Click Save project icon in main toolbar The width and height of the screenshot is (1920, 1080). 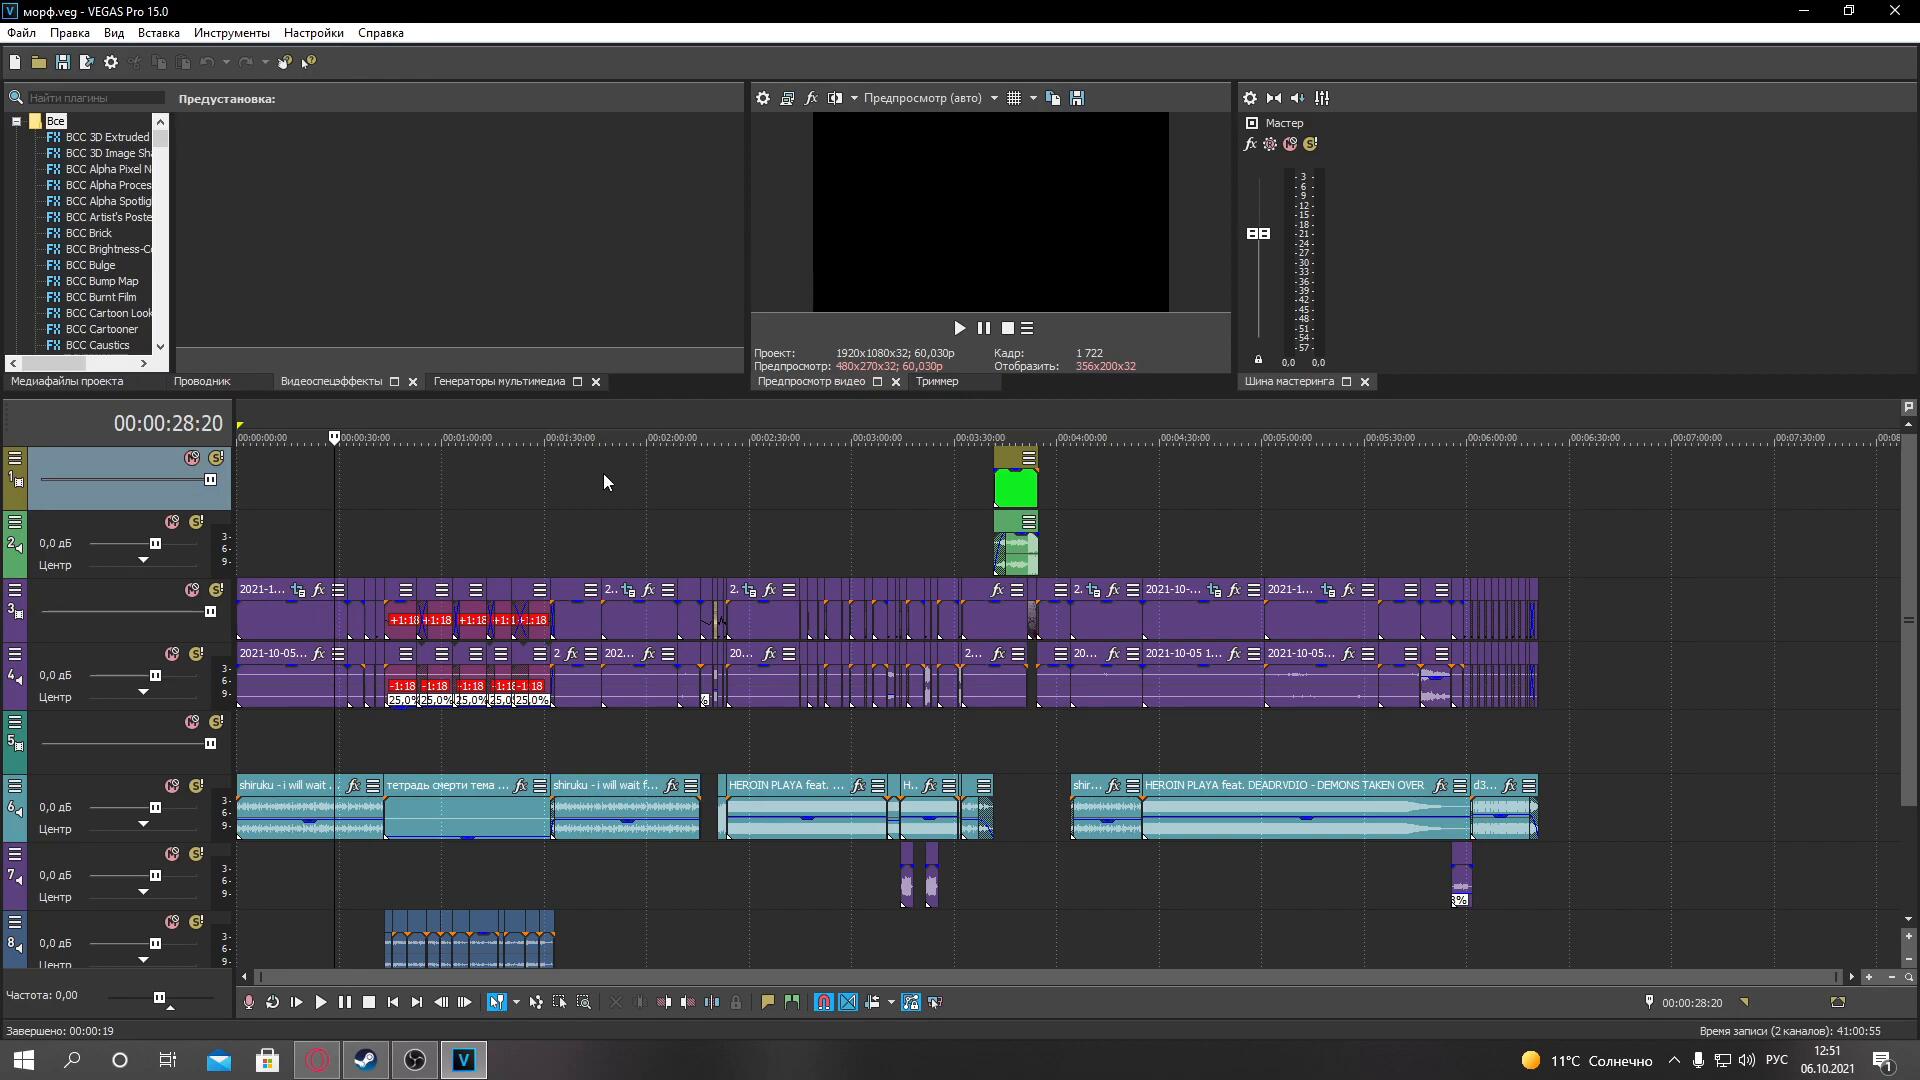(x=62, y=62)
